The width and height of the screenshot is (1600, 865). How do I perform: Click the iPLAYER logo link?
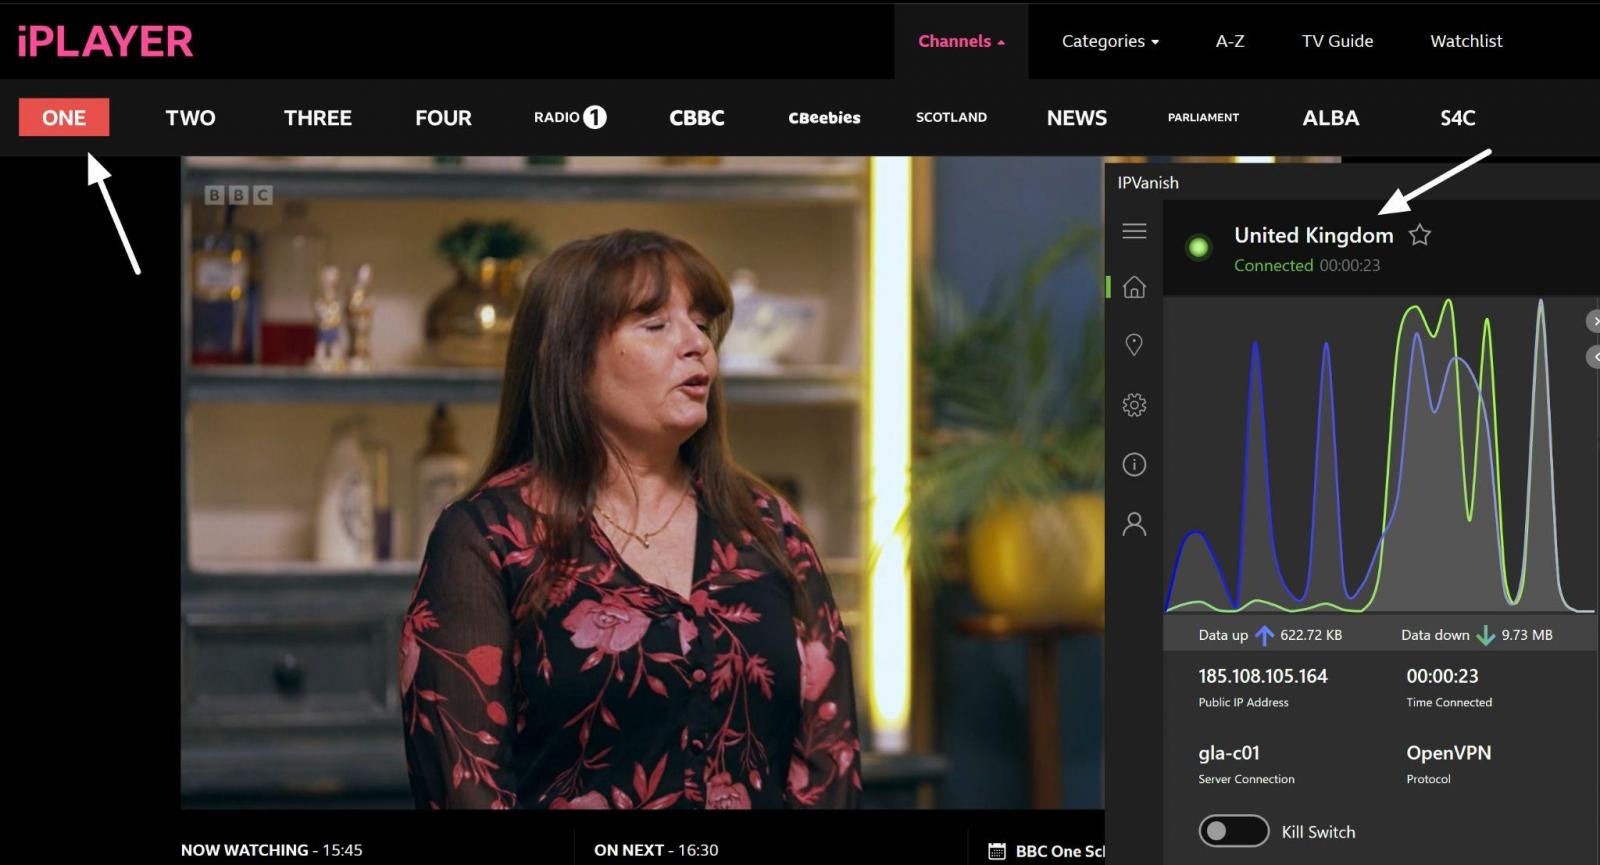point(105,41)
